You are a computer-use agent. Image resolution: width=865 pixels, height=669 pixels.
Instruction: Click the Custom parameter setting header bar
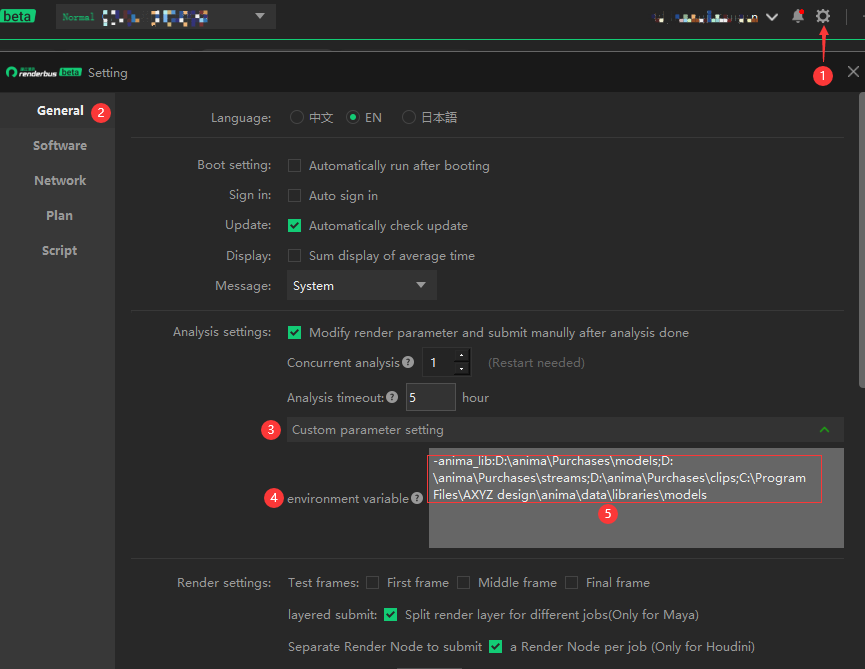pos(560,429)
